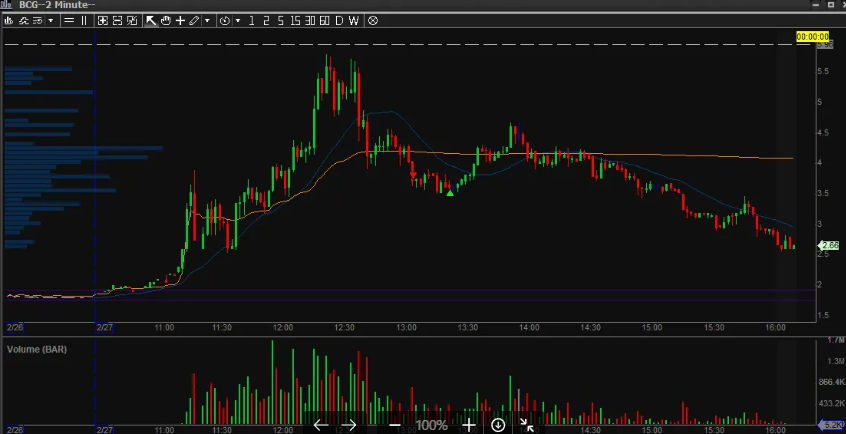Switch to 60 minute timeframe

click(x=324, y=21)
